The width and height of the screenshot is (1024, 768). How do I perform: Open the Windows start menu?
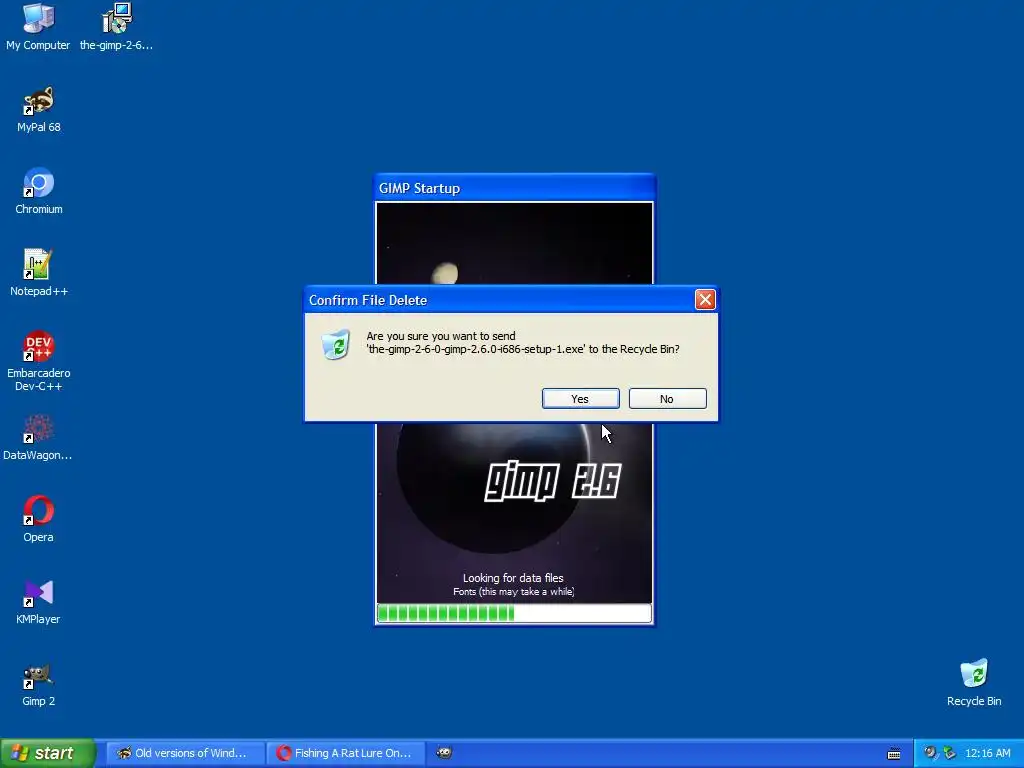click(x=48, y=753)
